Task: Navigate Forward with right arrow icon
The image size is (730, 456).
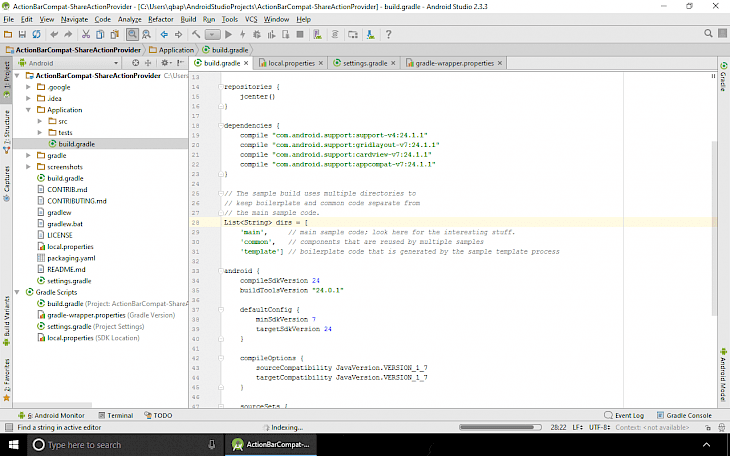Action: (x=178, y=34)
